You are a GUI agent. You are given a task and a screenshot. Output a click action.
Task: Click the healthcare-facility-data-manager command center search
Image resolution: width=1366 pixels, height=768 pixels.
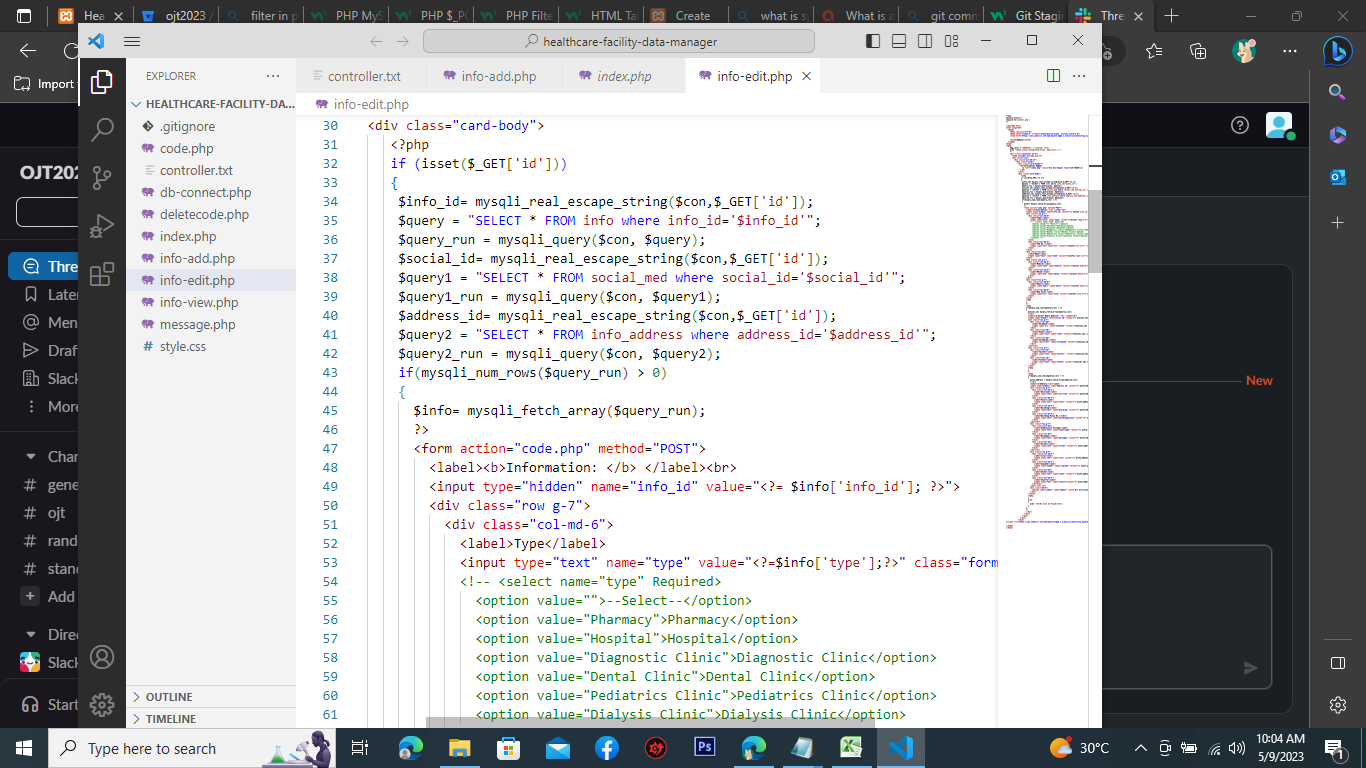[x=619, y=41]
